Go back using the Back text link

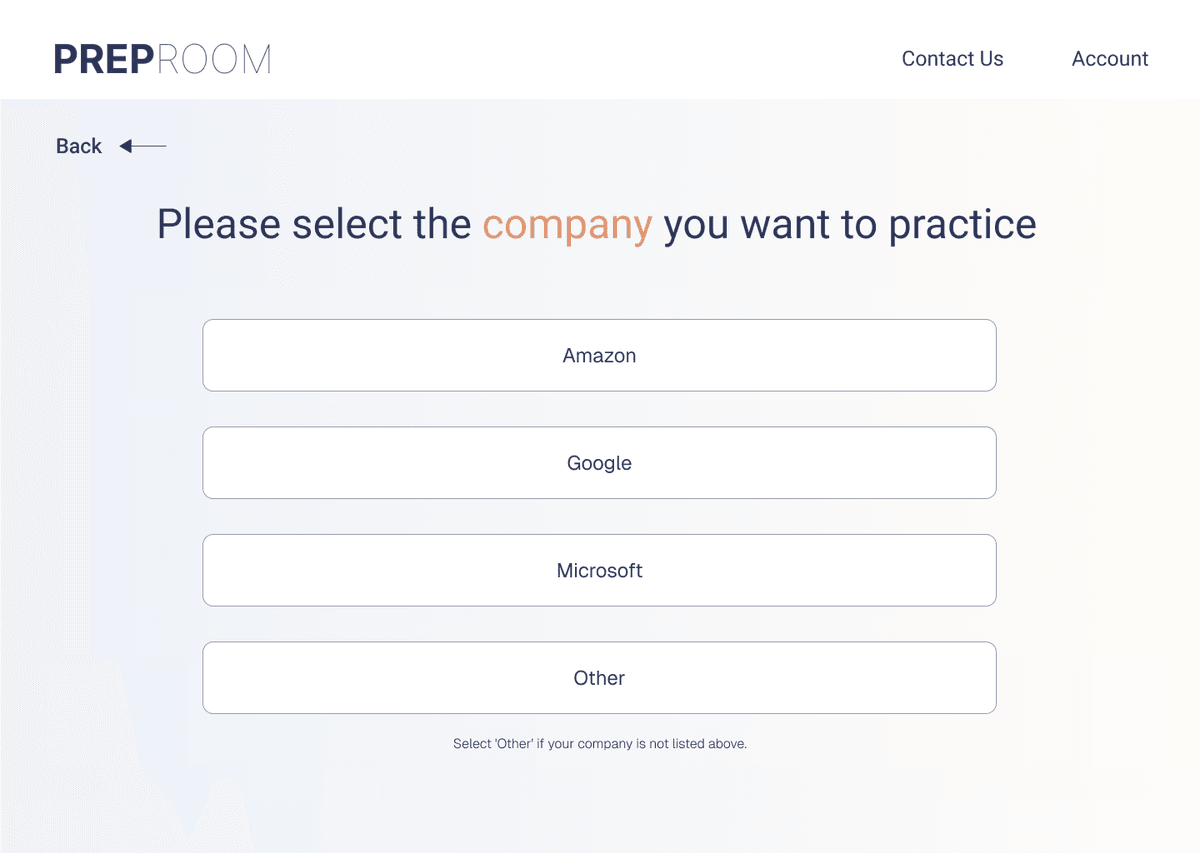click(x=79, y=147)
